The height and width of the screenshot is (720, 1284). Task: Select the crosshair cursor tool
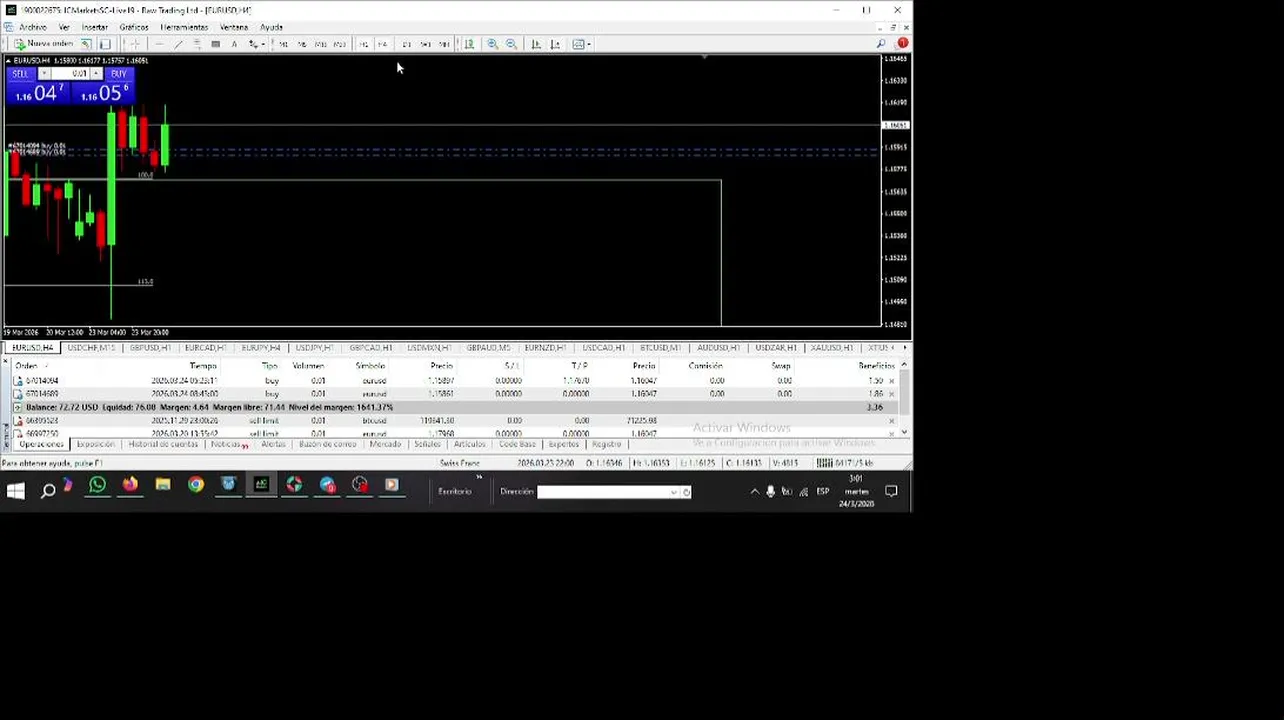(135, 44)
